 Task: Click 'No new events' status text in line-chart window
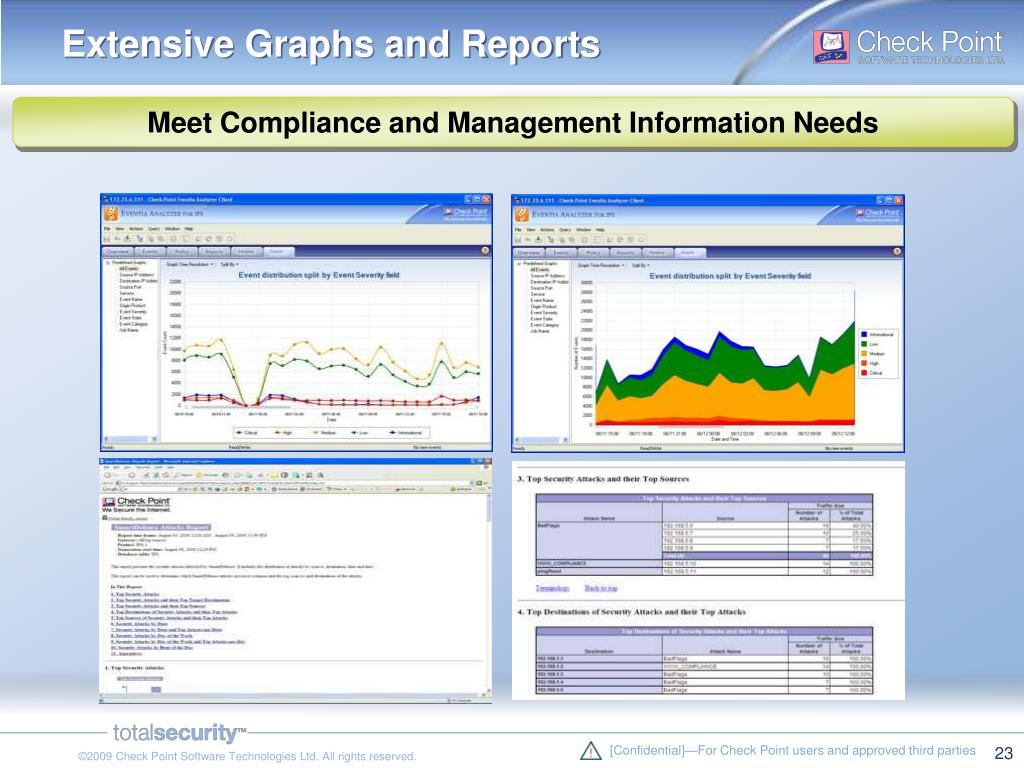[427, 447]
